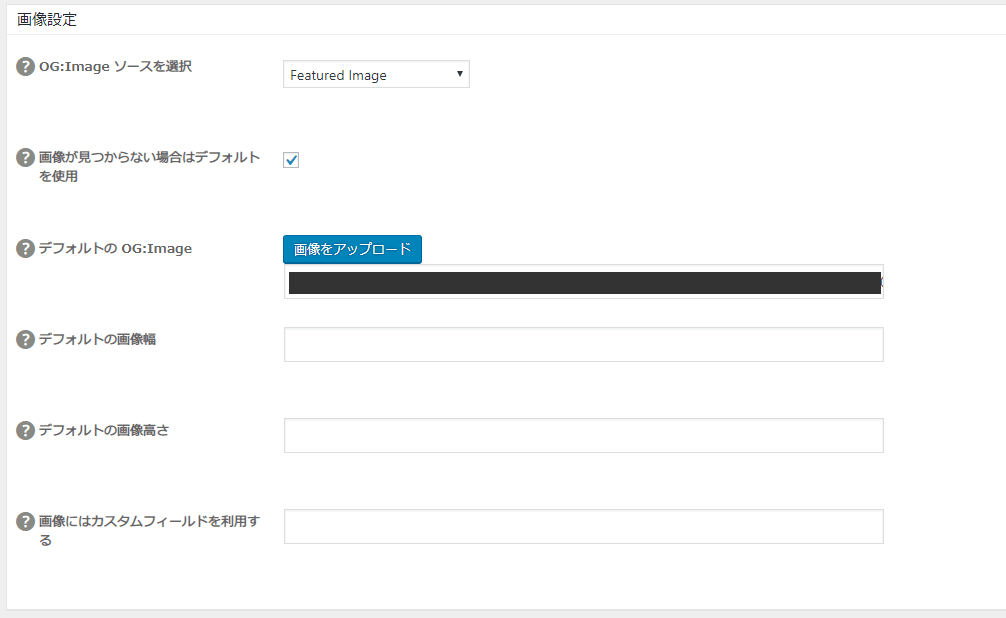This screenshot has width=1006, height=618.
Task: Click help icon beside 画像が見つからない場合はデフォルトを使用
Action: 26,158
